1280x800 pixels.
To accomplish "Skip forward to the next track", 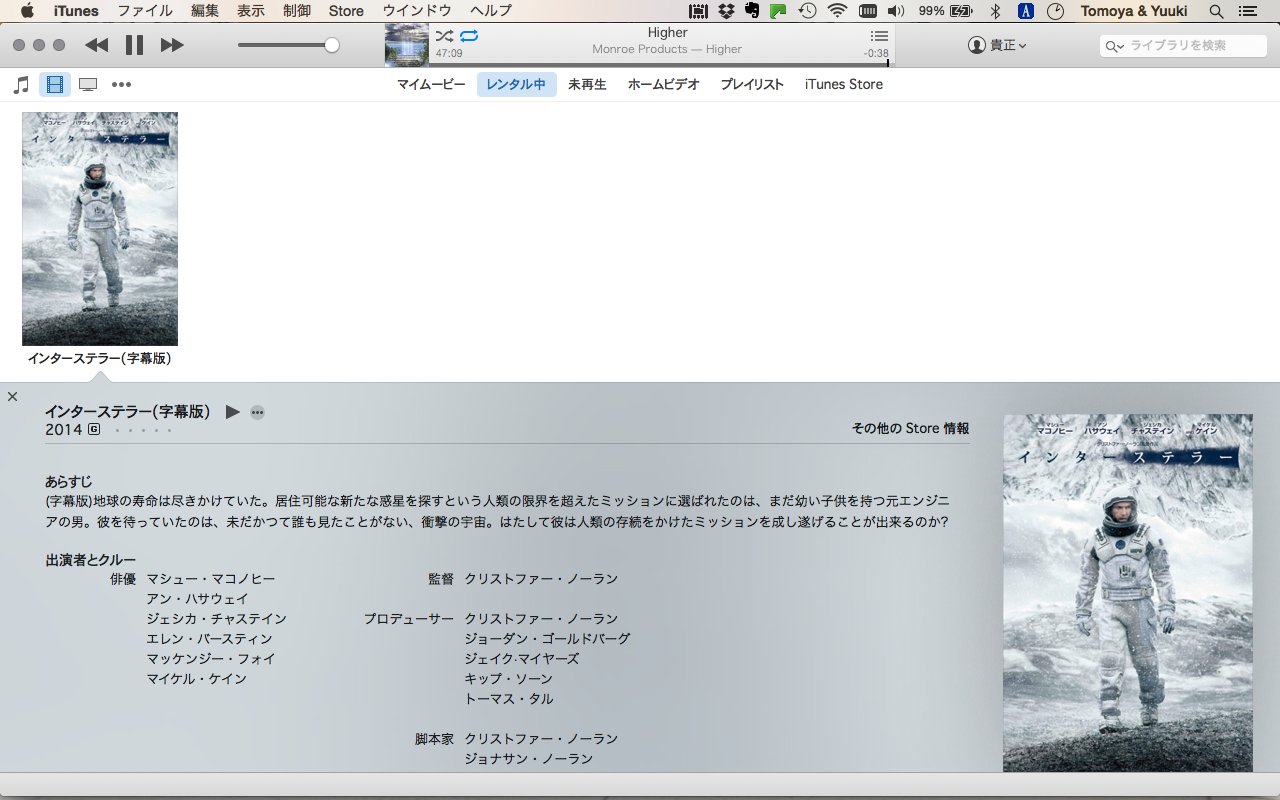I will [172, 45].
